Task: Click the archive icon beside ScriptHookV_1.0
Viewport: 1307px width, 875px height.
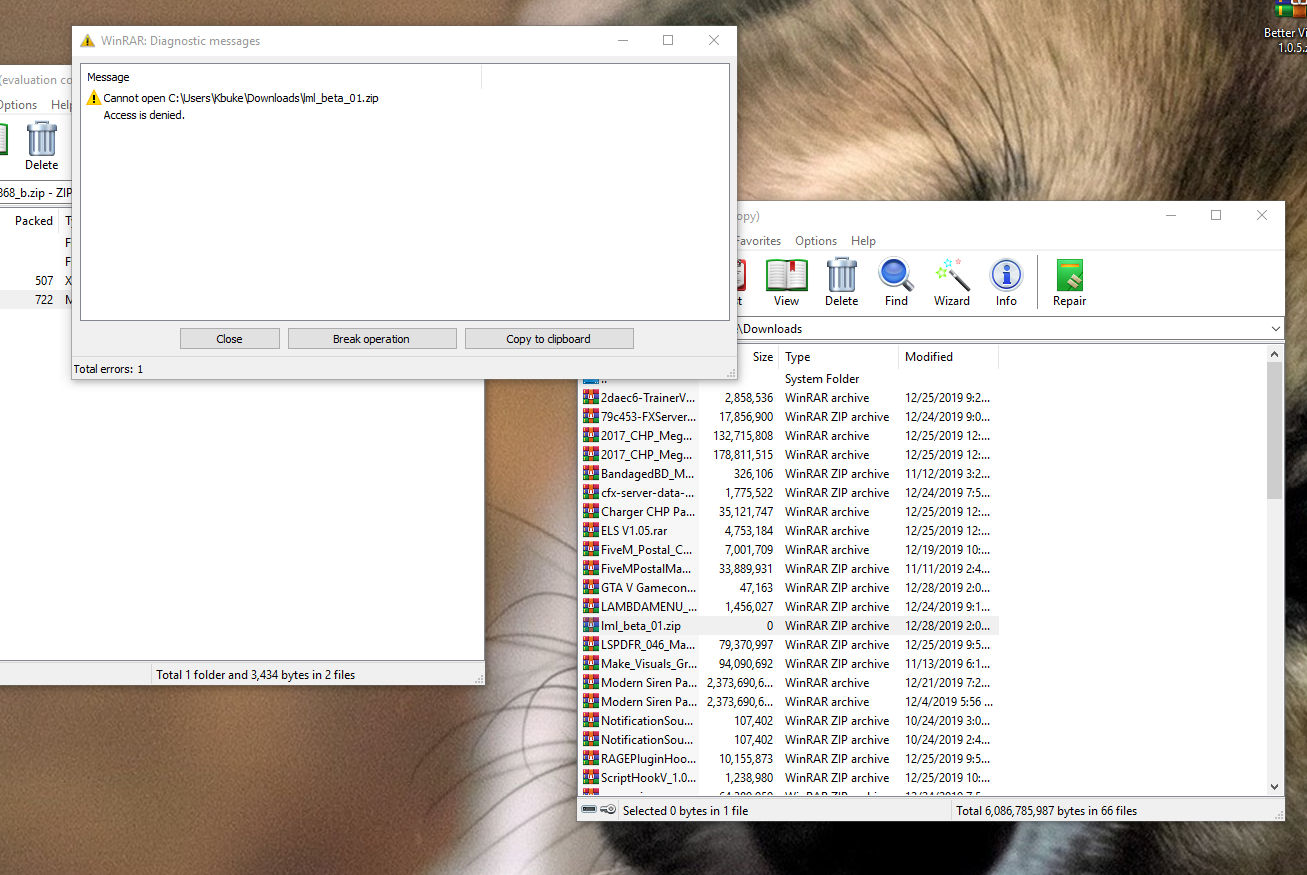Action: coord(590,778)
